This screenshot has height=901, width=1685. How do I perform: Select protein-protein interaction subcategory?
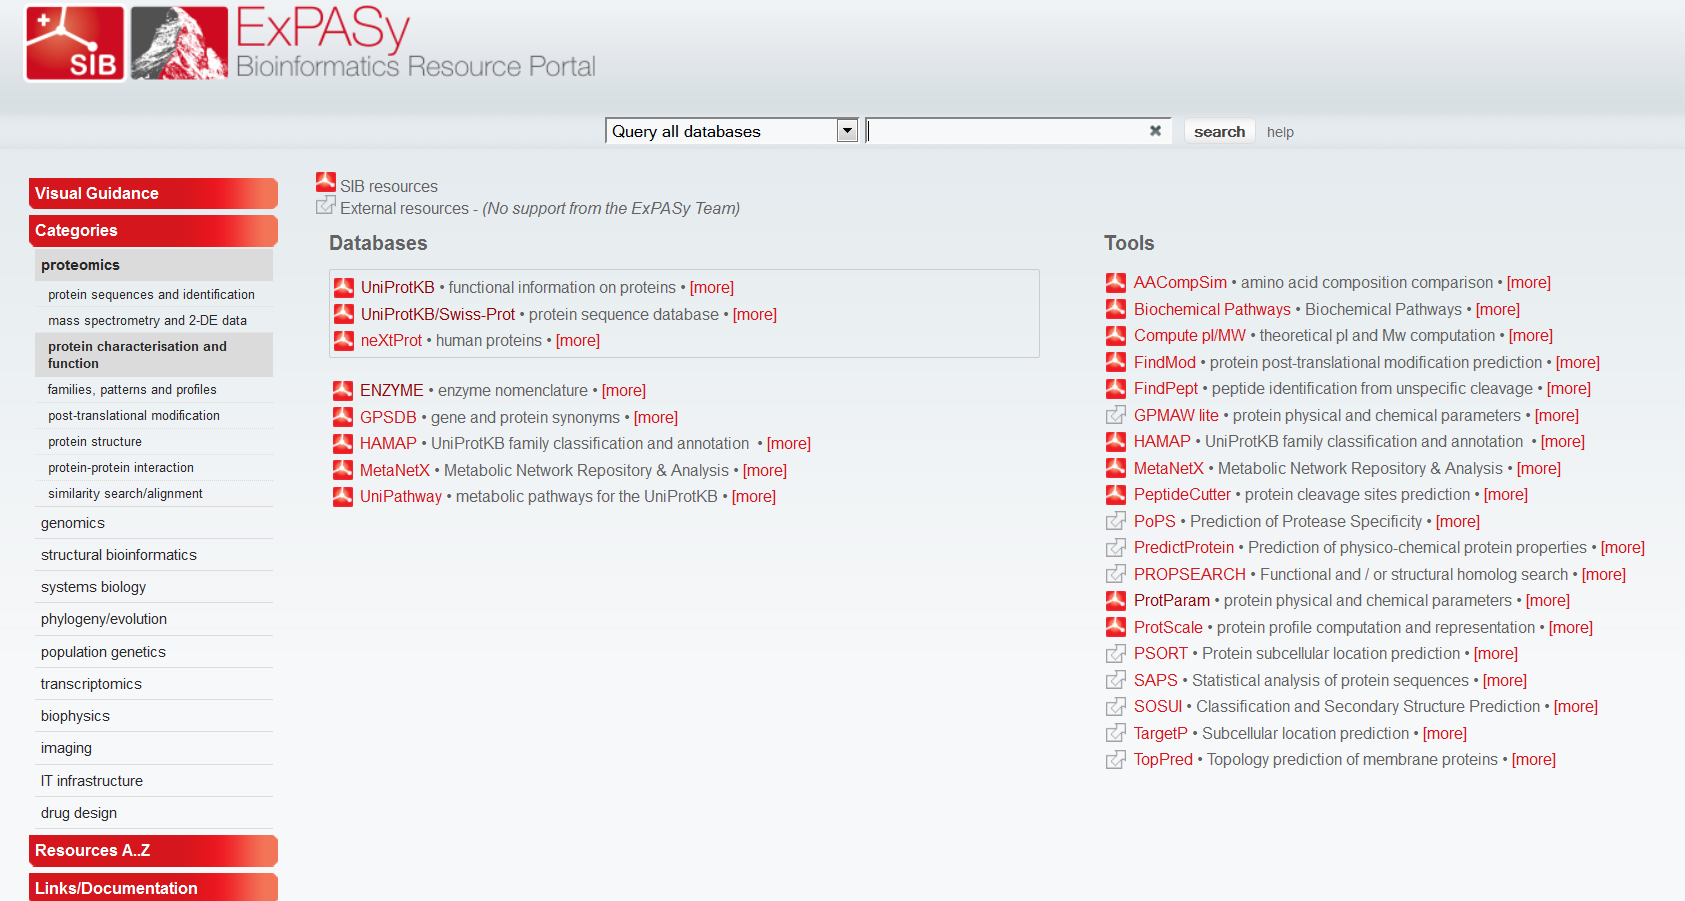coord(154,467)
